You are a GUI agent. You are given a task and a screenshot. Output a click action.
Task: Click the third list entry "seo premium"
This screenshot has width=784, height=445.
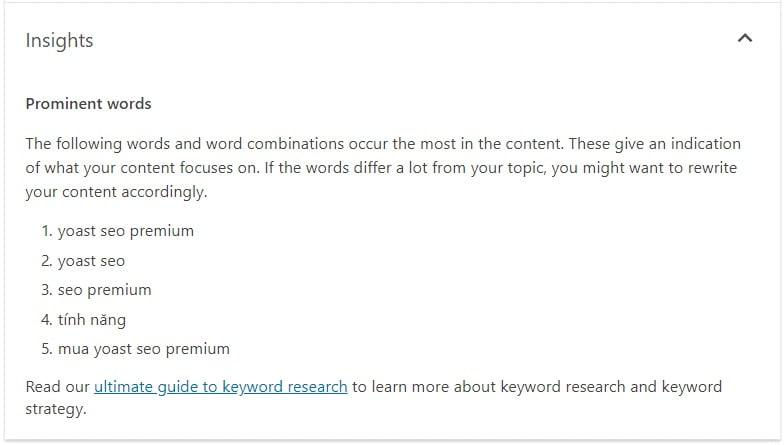[x=104, y=290]
